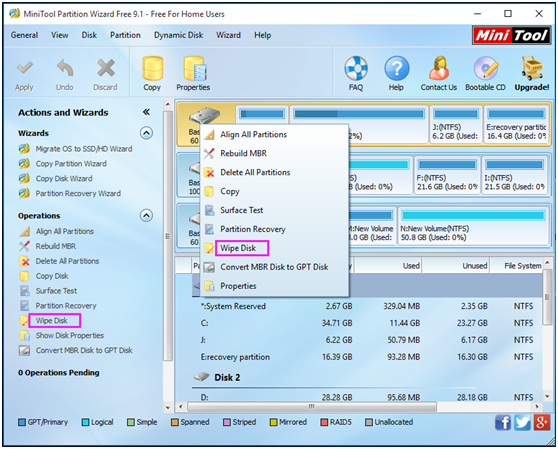
Task: Launch Copy Disk Wizard from sidebar
Action: pos(56,179)
